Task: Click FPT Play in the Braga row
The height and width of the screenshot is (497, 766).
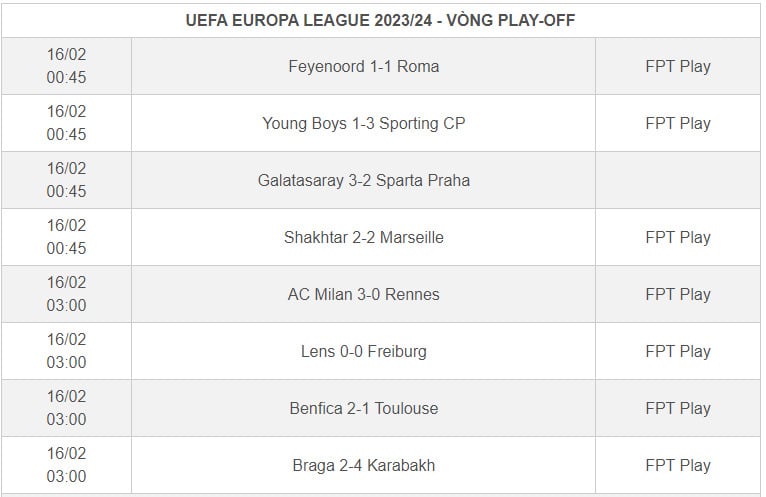Action: coord(678,465)
